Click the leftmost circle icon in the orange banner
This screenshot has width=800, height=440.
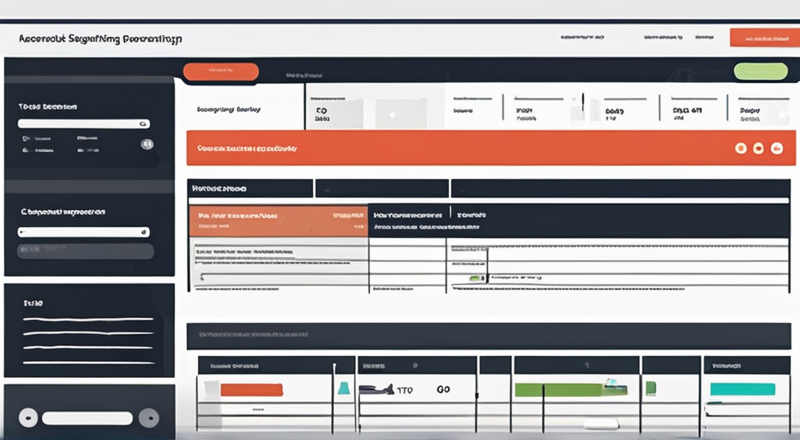[741, 148]
